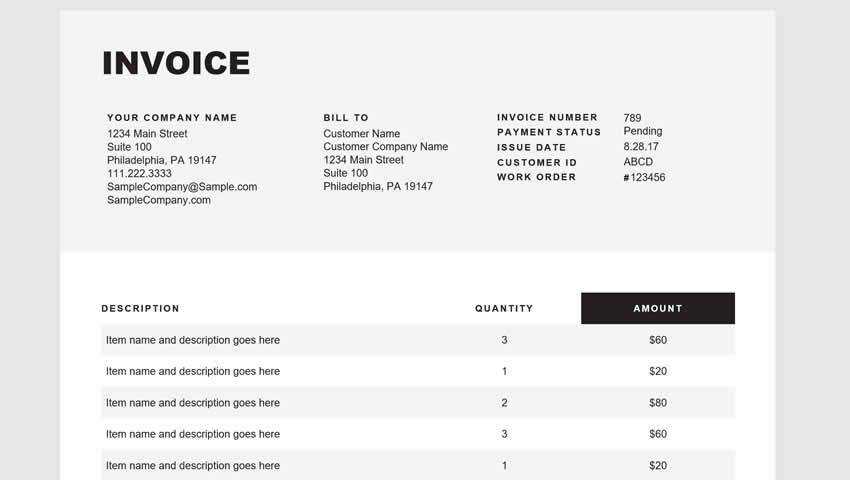
Task: Click the SampleCompany@Sample.com email address
Action: 182,187
